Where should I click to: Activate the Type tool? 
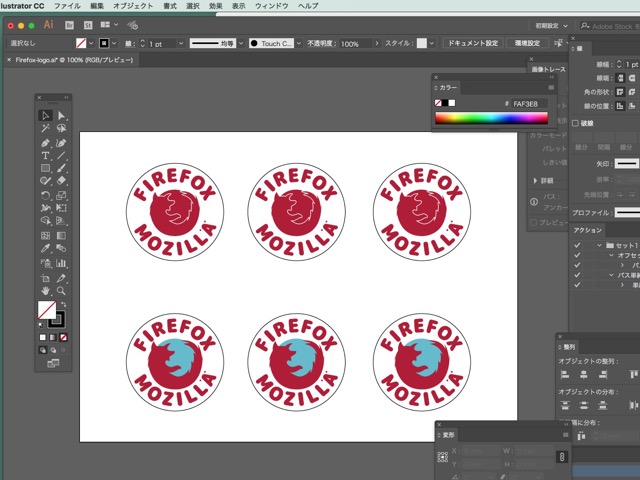point(45,156)
